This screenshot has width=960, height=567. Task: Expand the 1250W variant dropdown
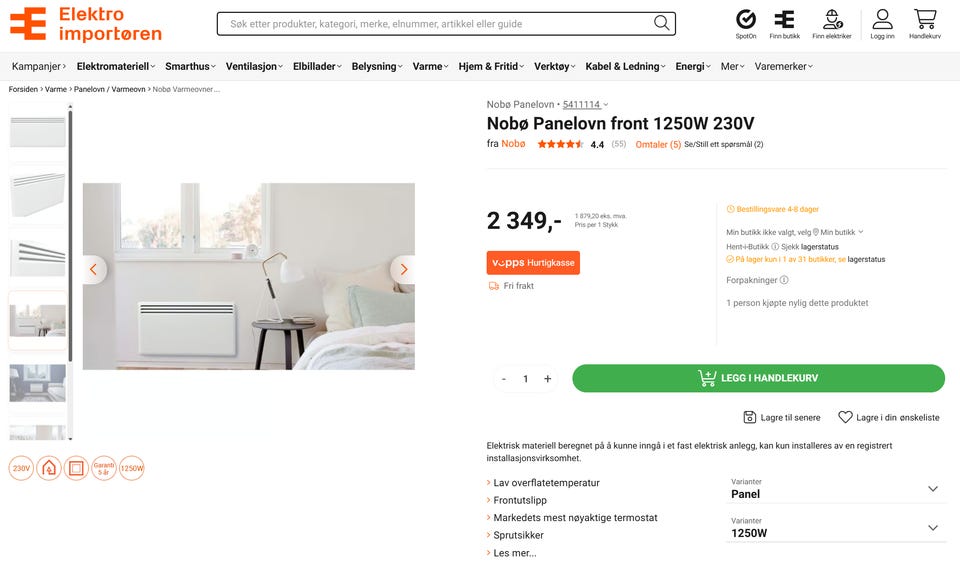coord(933,528)
